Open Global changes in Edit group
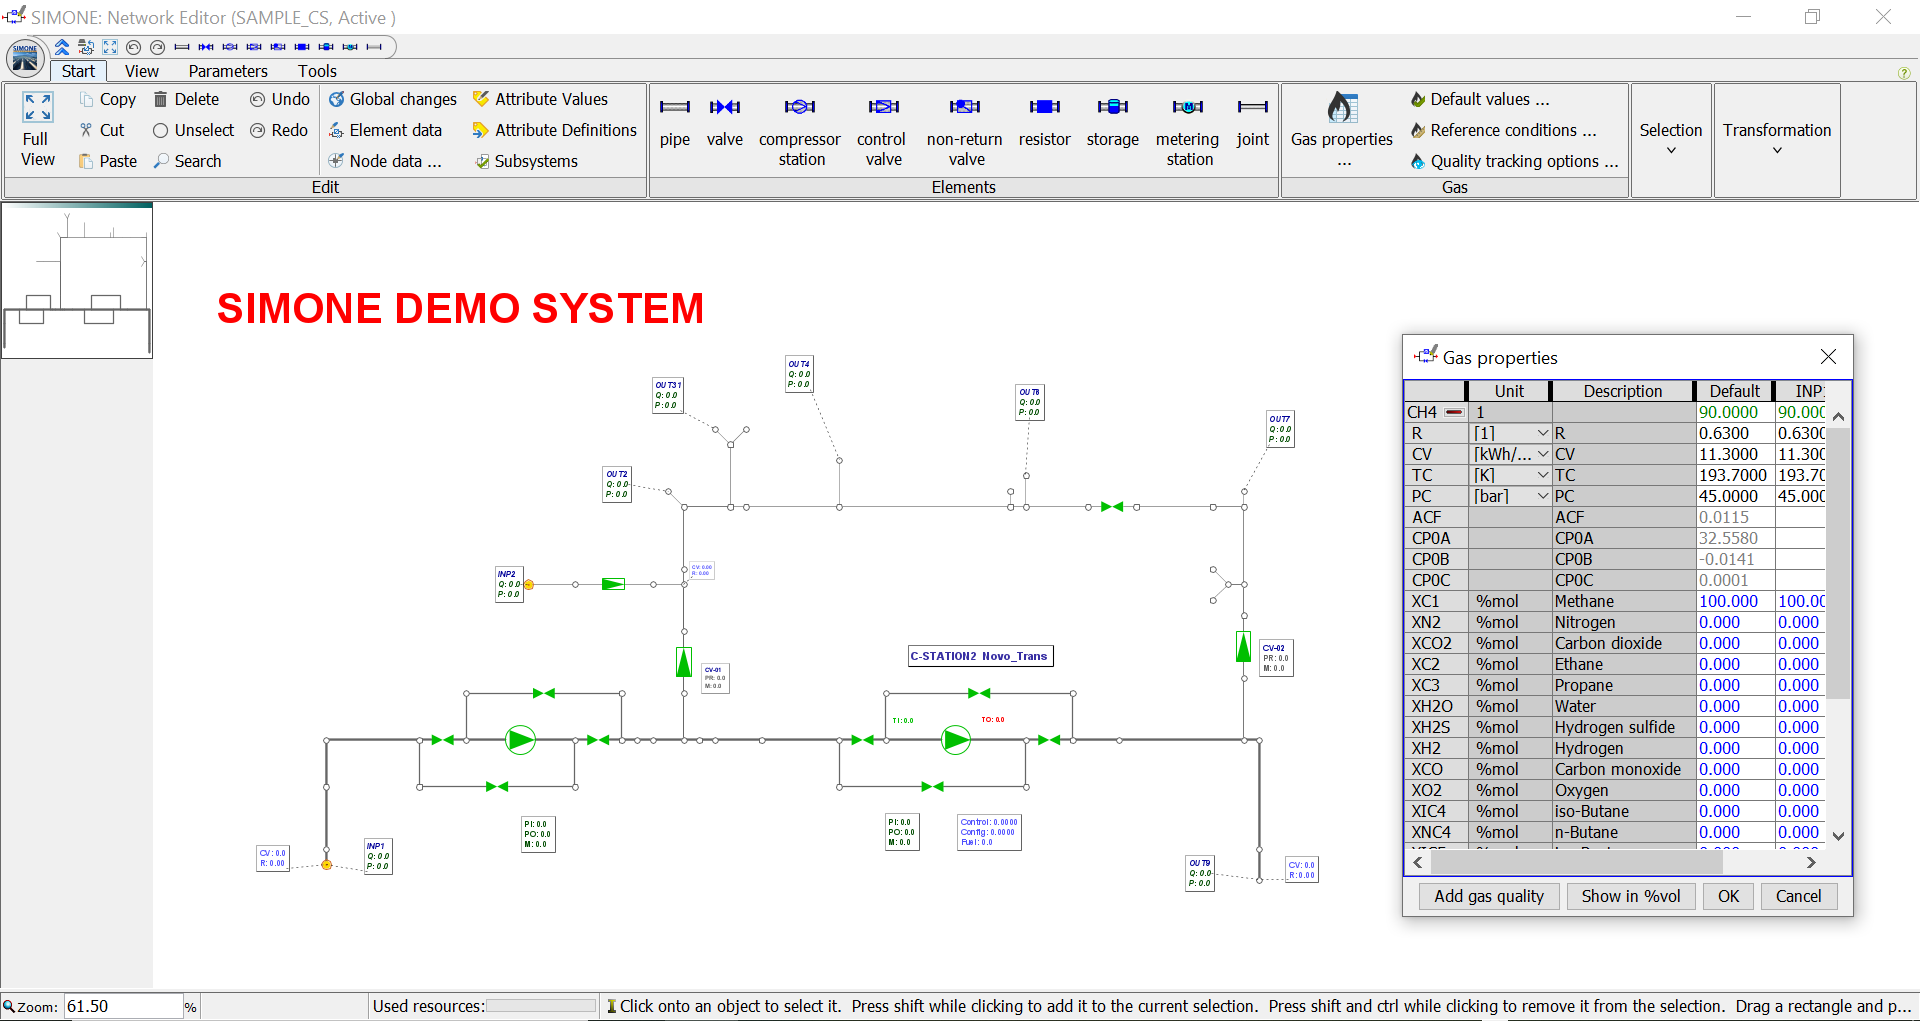Screen dimensions: 1920x1021 click(x=392, y=99)
